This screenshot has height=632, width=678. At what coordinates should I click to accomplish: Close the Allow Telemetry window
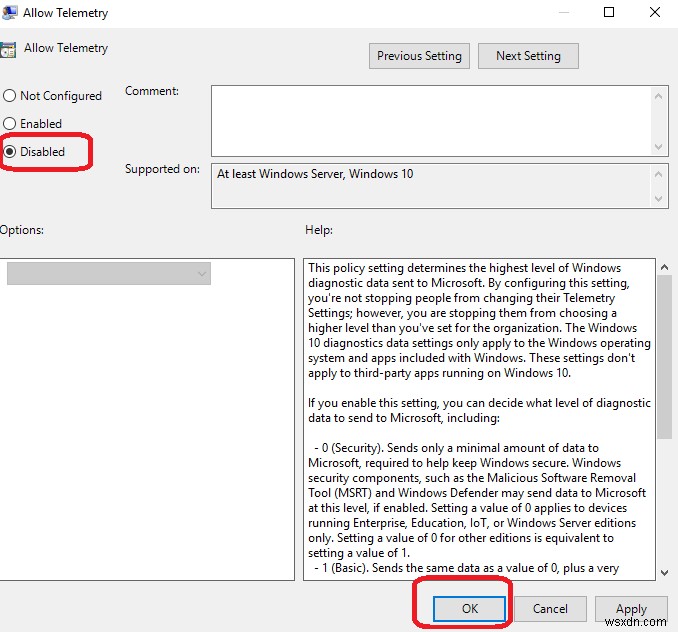click(x=655, y=12)
